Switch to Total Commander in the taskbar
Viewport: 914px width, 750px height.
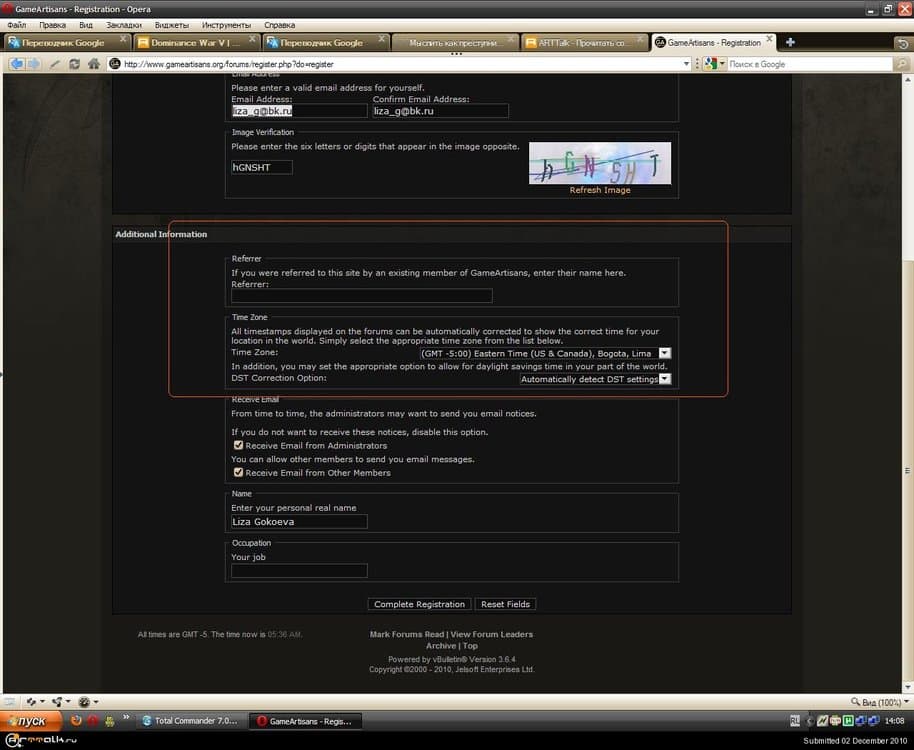(191, 721)
